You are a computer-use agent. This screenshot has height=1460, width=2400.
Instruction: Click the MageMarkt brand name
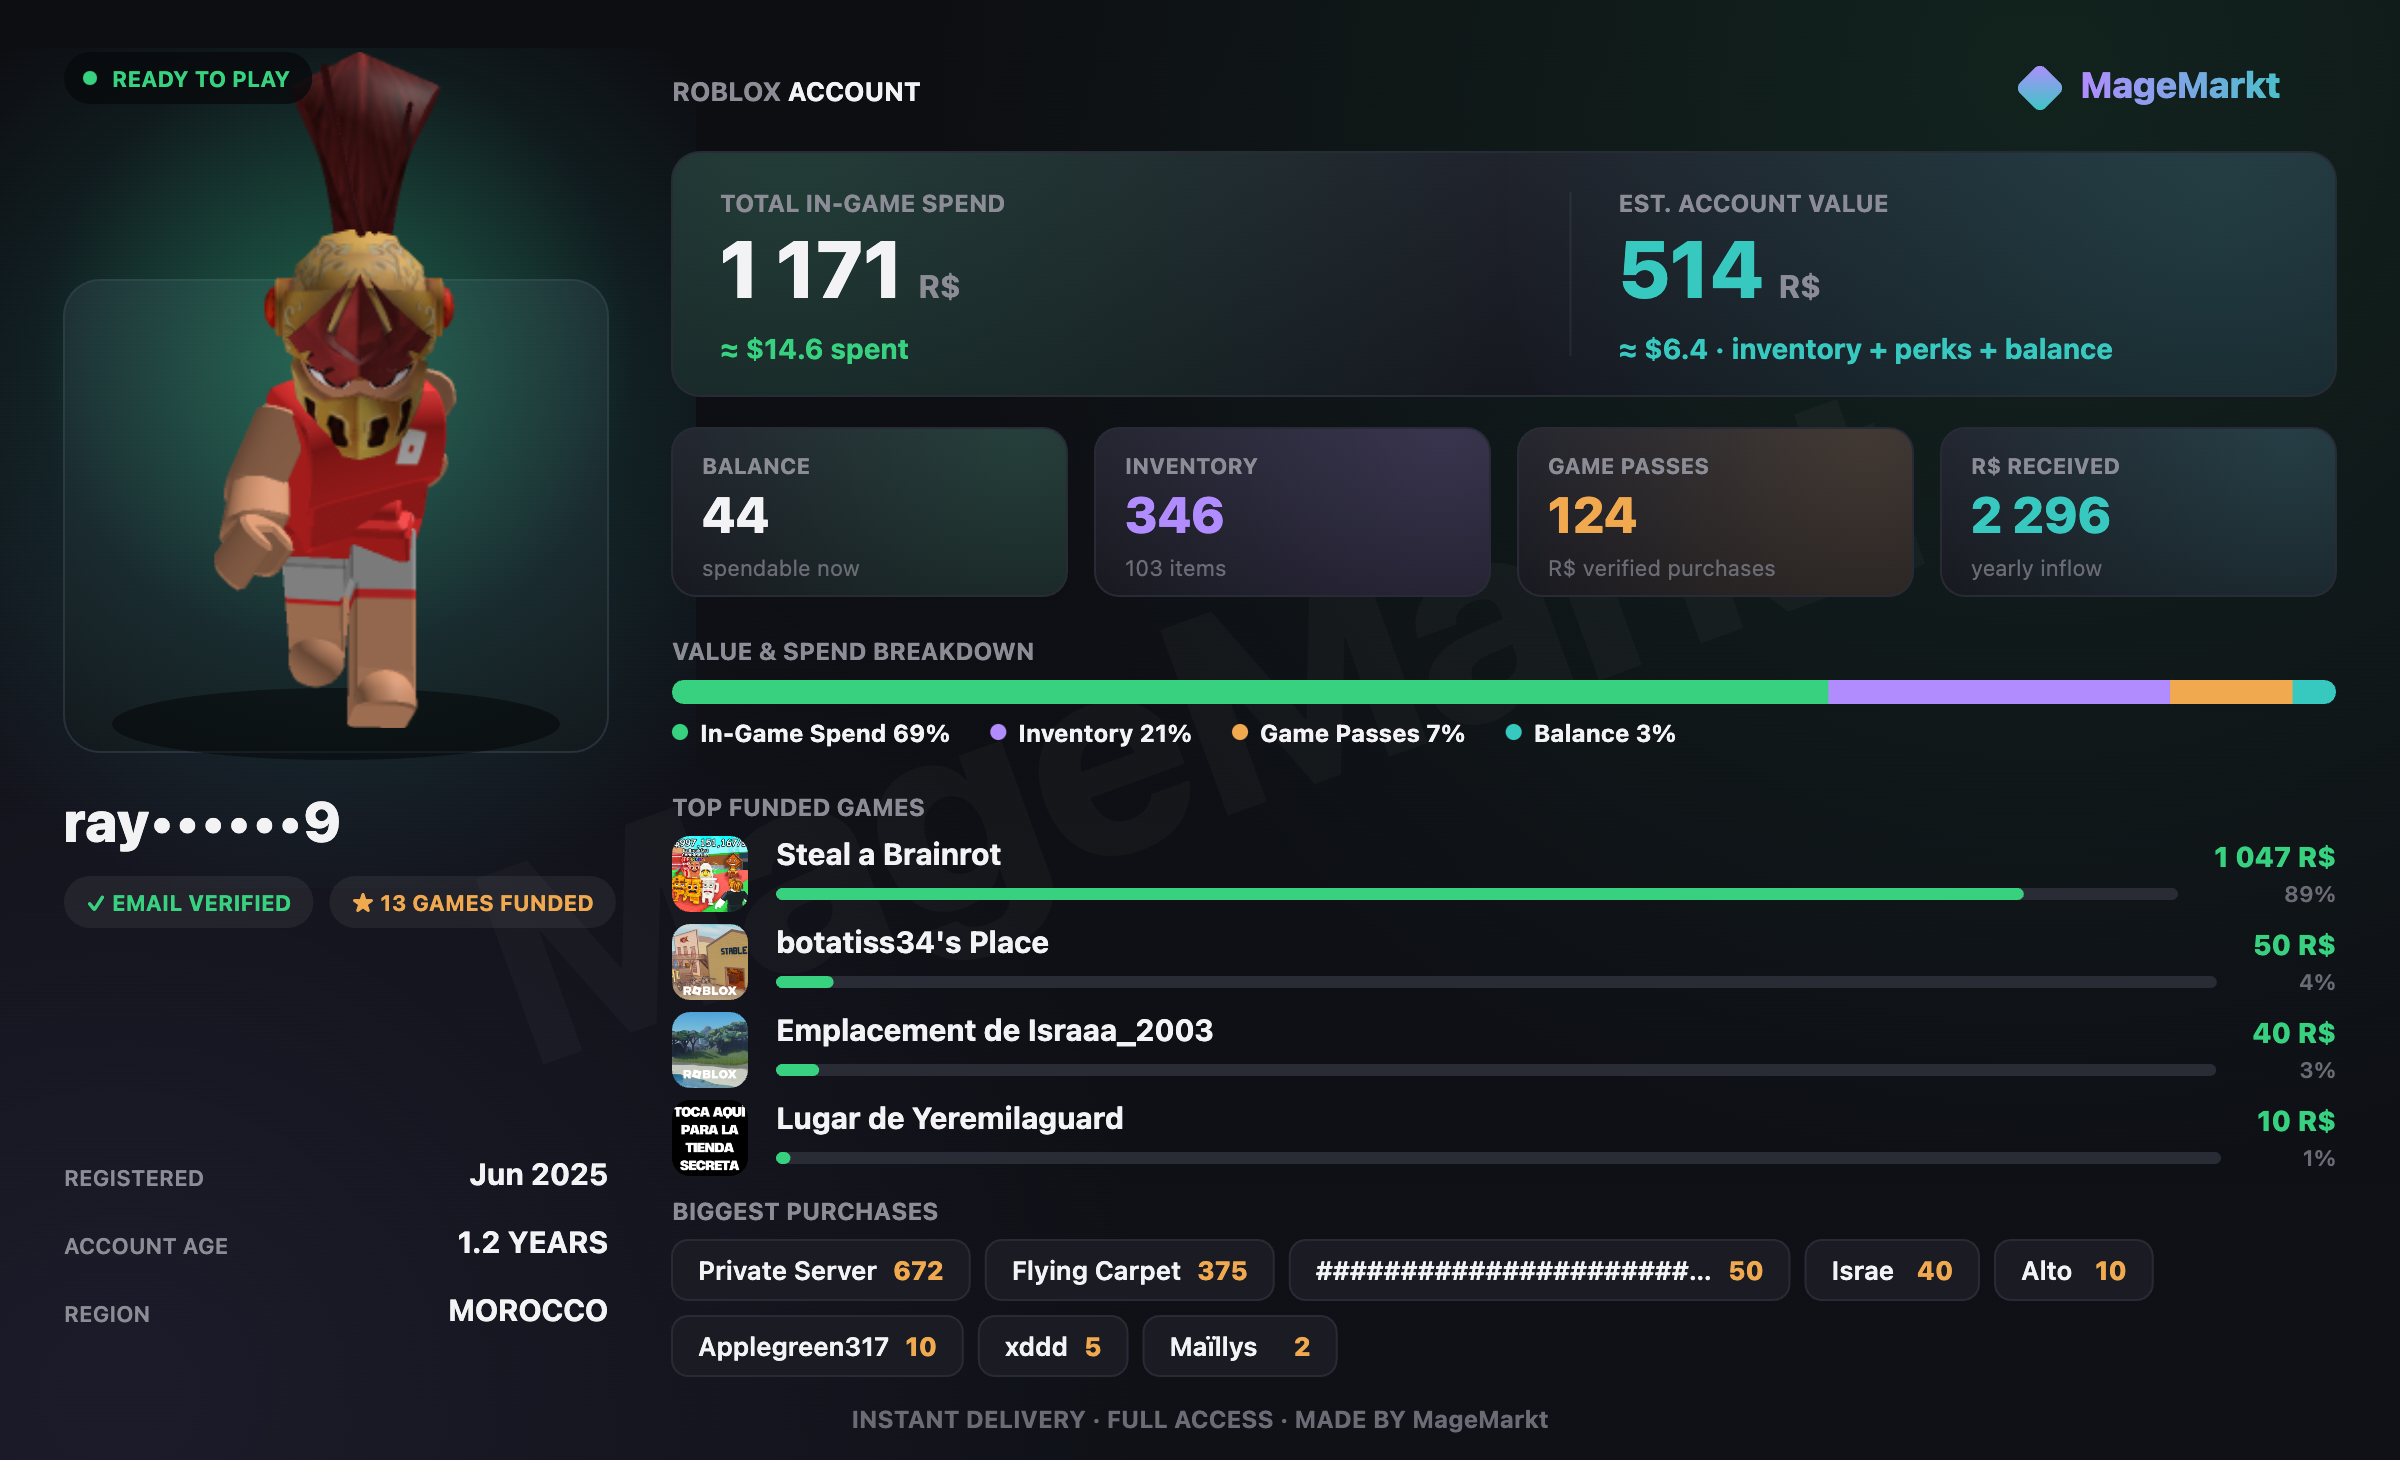tap(2180, 86)
